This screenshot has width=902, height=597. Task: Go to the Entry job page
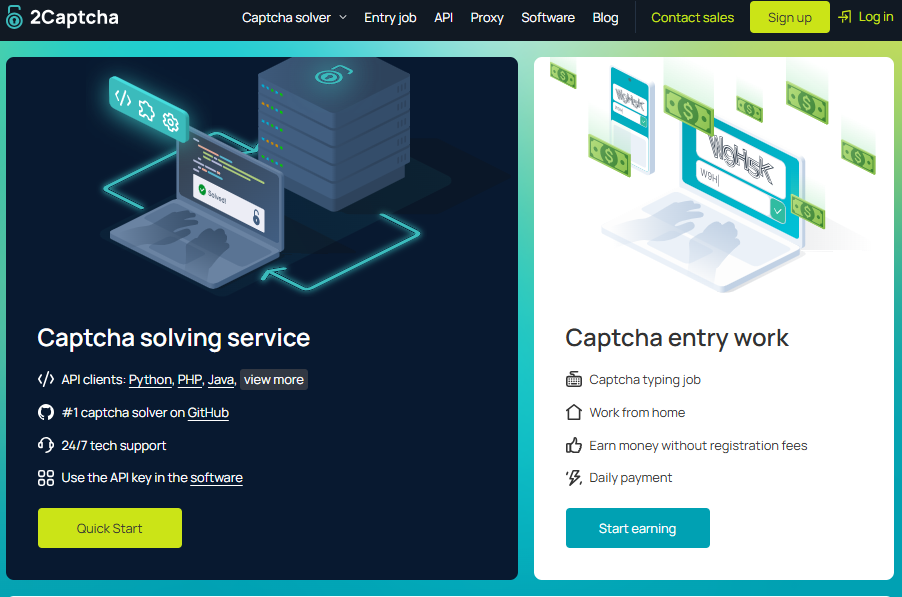(x=390, y=17)
